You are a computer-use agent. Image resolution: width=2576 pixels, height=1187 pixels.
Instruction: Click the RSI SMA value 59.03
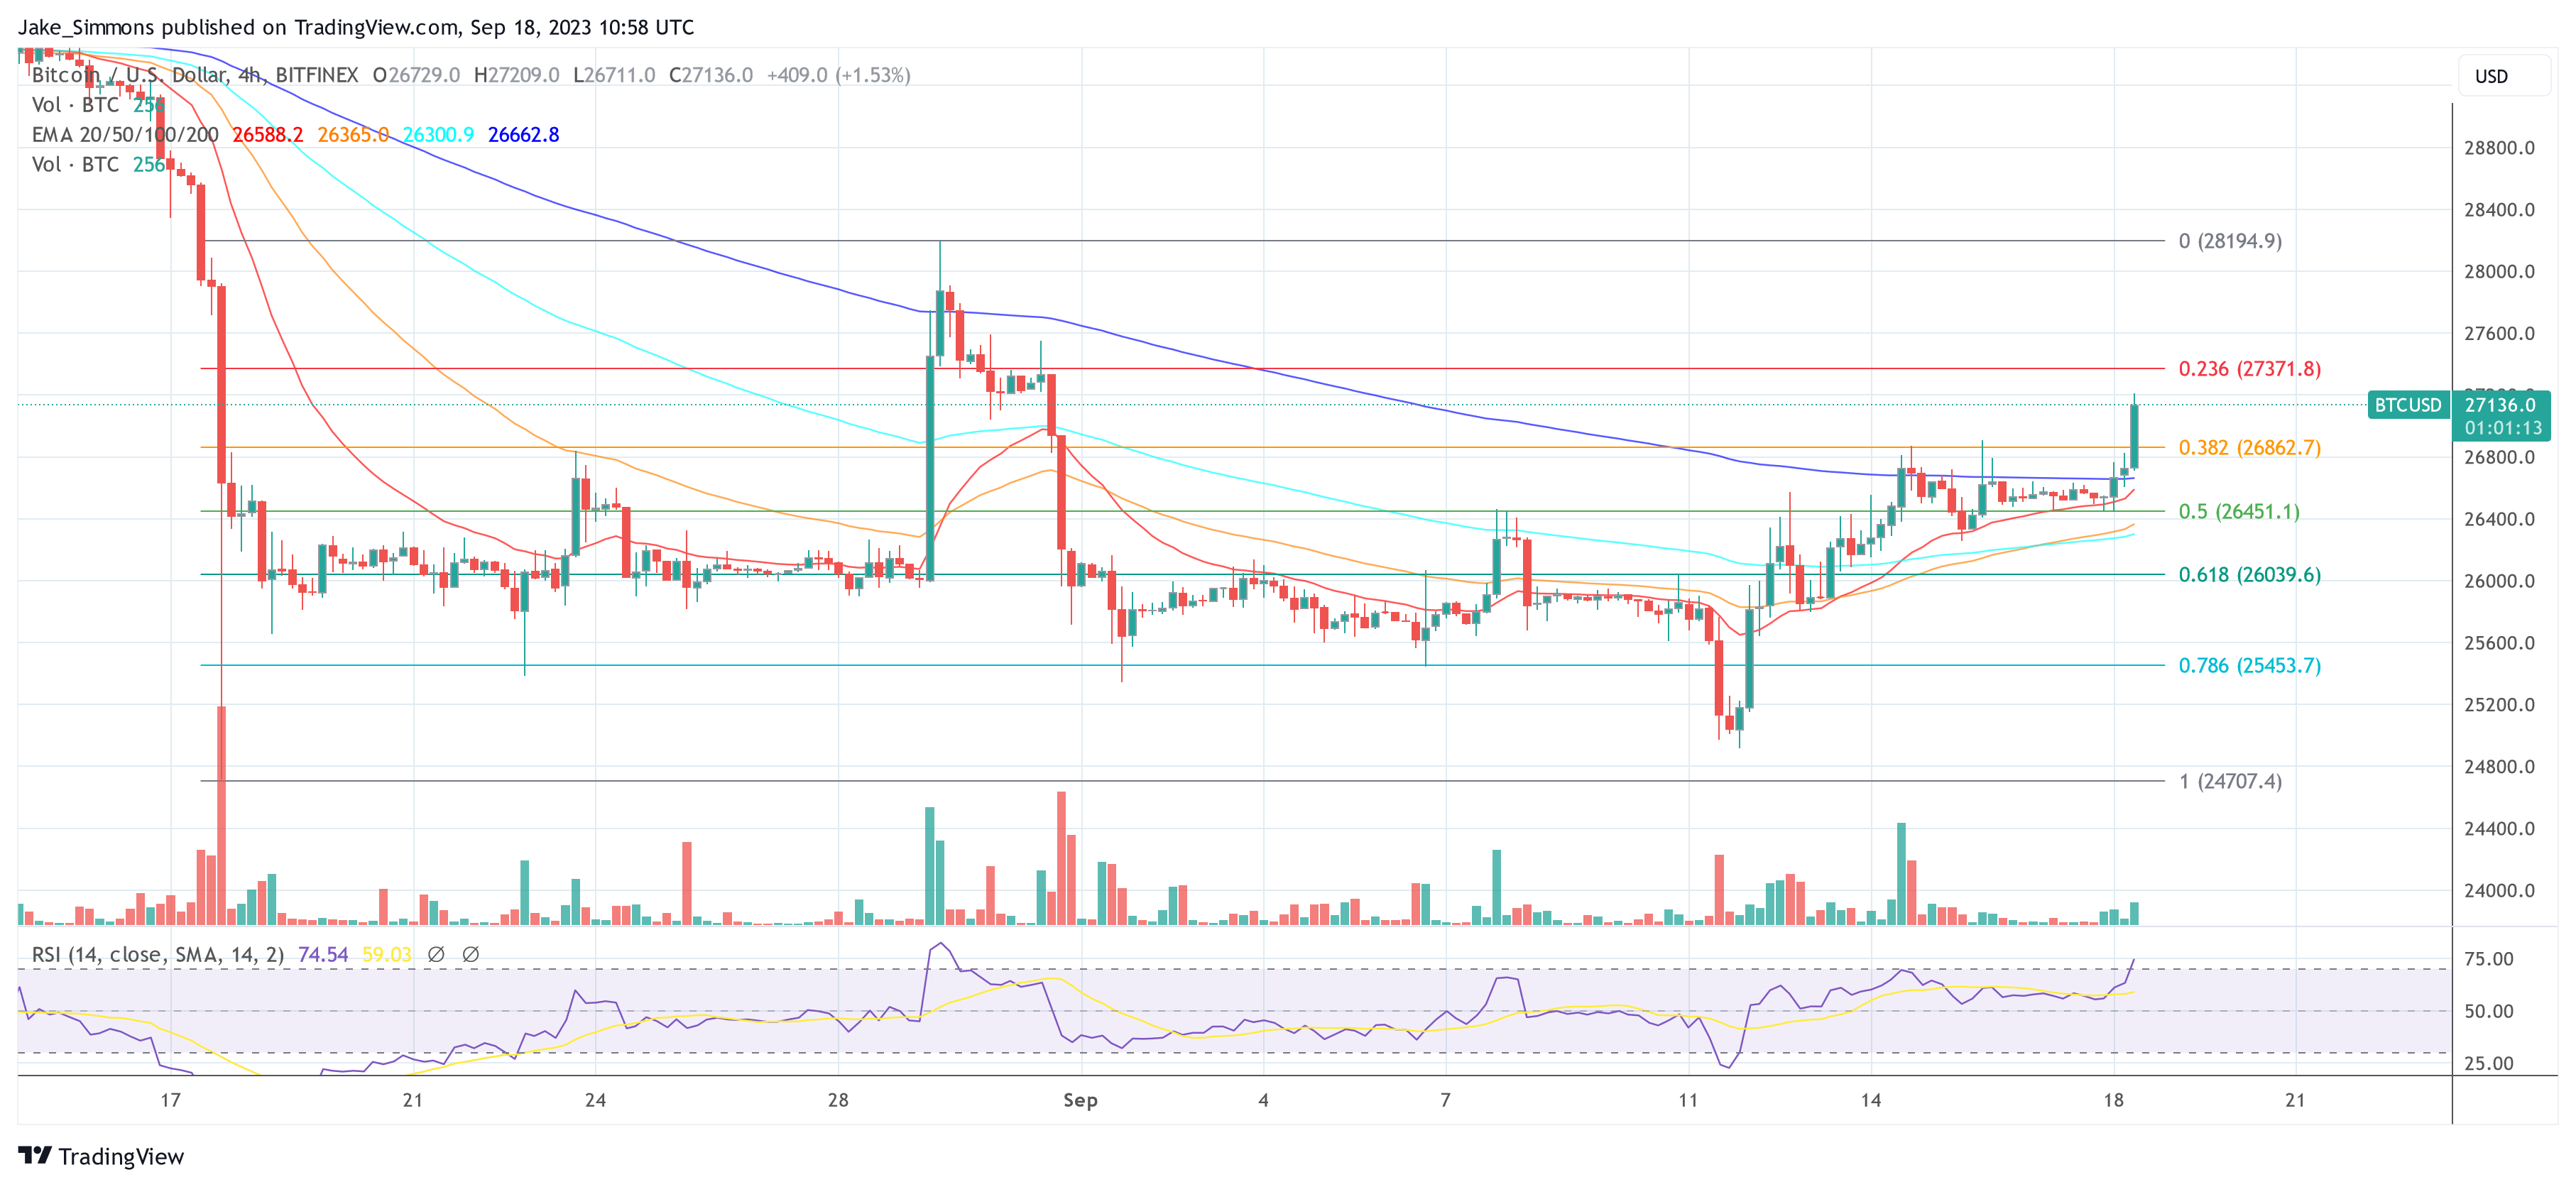(387, 955)
